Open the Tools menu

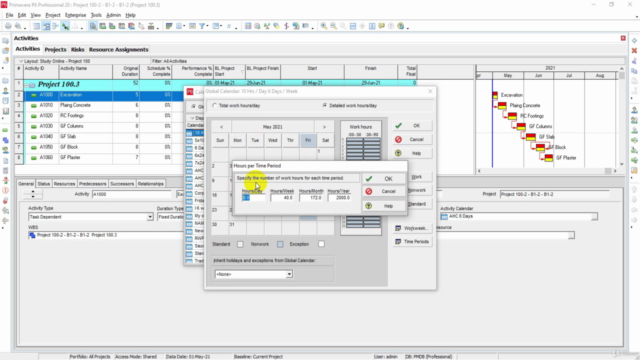[x=96, y=15]
